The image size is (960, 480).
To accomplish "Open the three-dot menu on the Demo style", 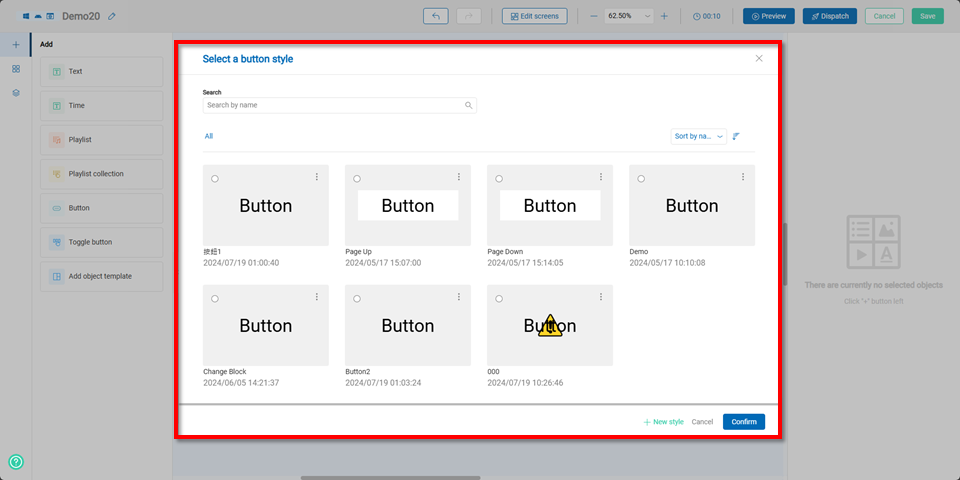I will click(743, 177).
